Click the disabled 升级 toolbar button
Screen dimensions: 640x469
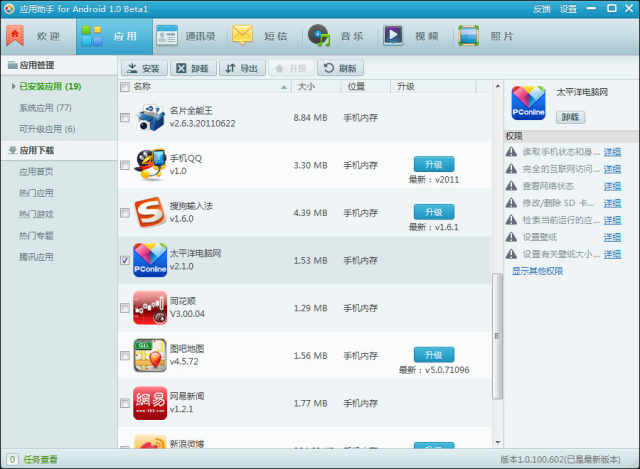click(291, 68)
